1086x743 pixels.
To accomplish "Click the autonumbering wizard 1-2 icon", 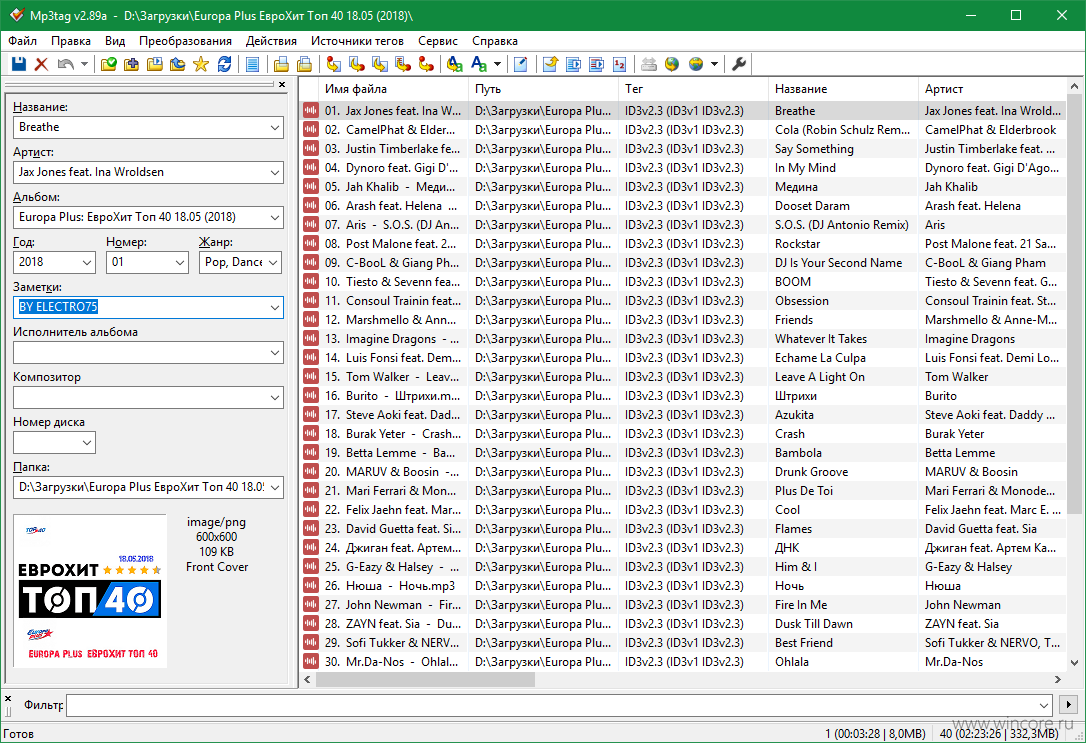I will coord(620,64).
